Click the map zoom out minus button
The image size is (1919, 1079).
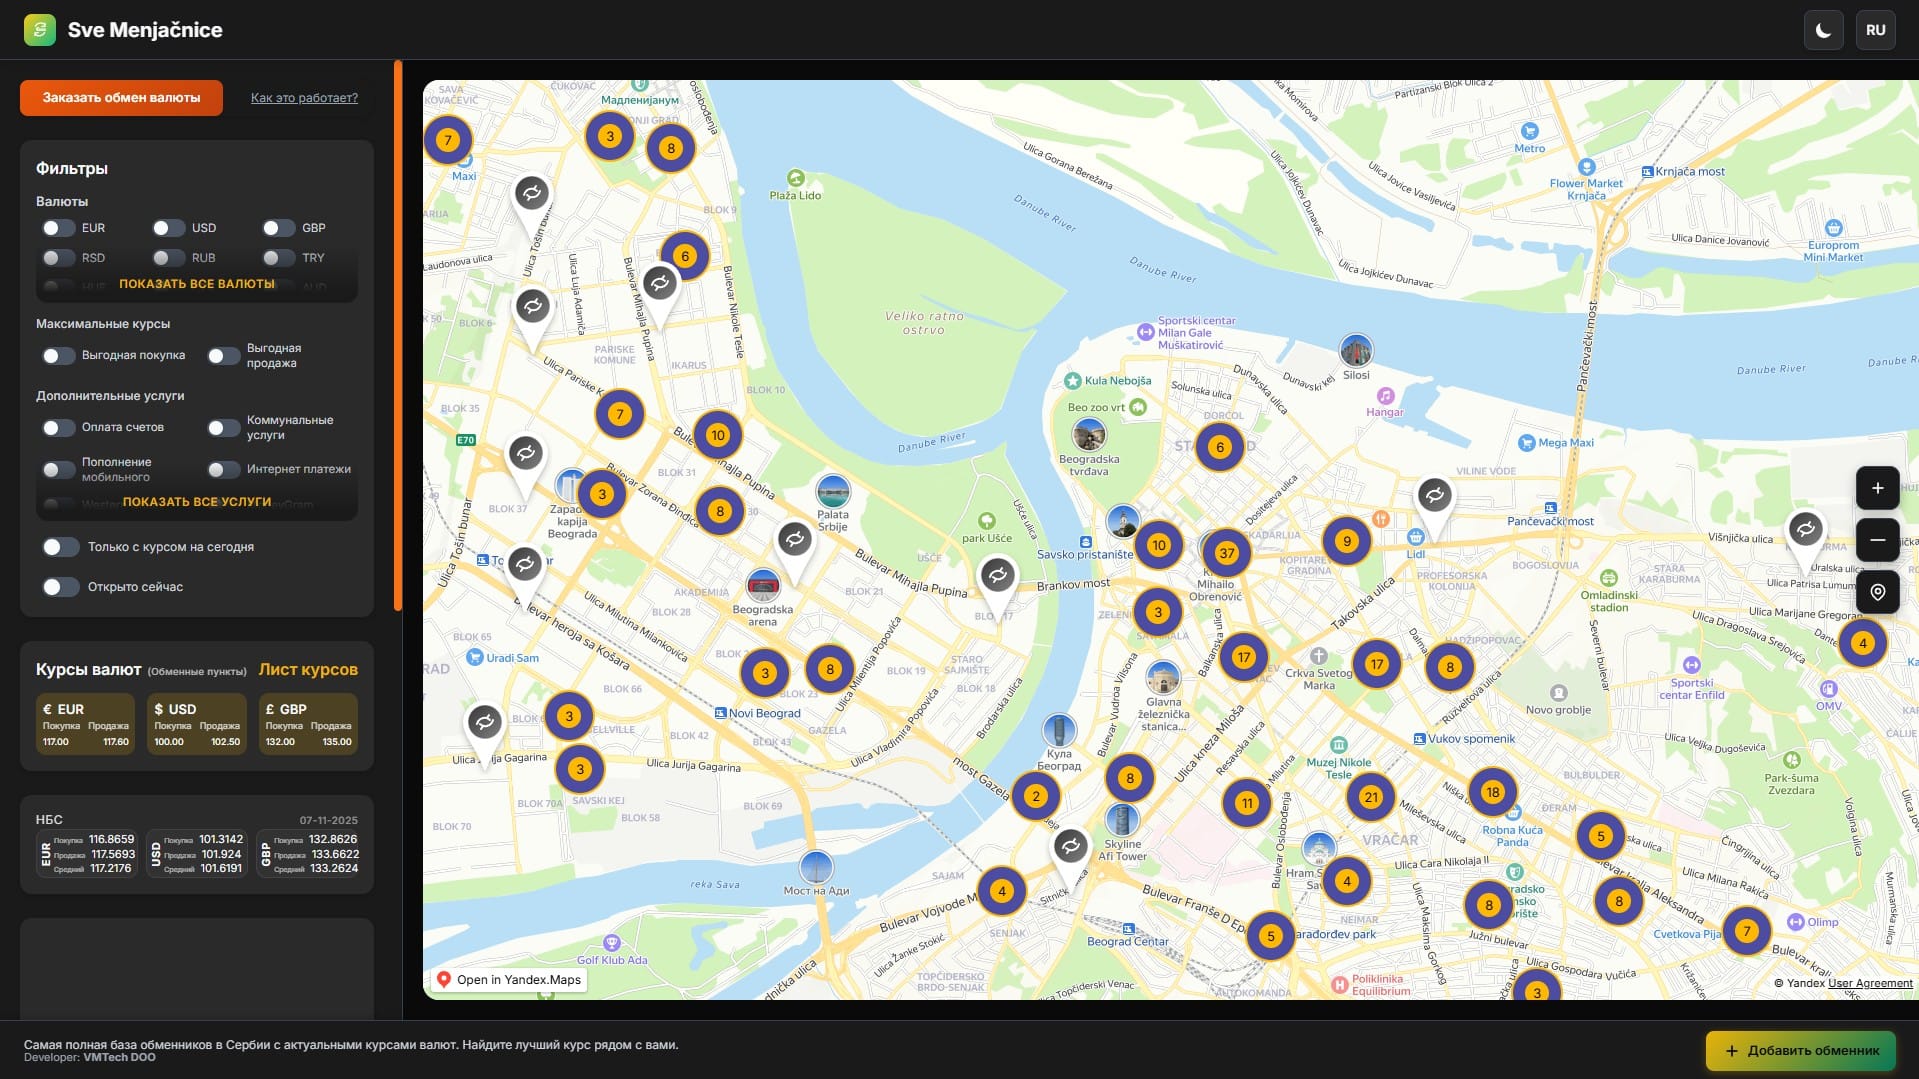pyautogui.click(x=1877, y=540)
